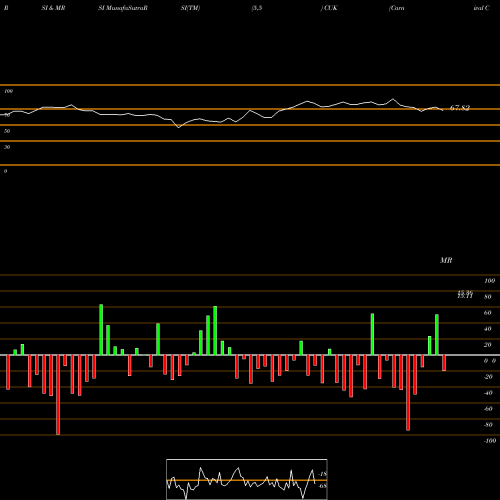Screen dimensions: 500x500
Task: Click MR axis label -40 on right
Action: point(488,393)
